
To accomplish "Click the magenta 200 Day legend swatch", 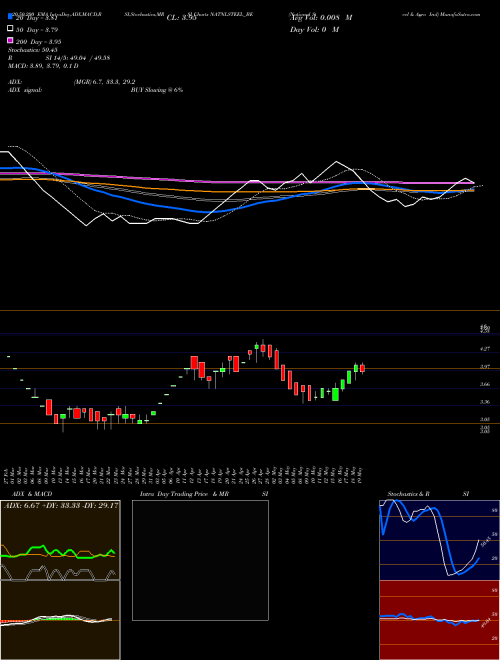I will click(10, 40).
